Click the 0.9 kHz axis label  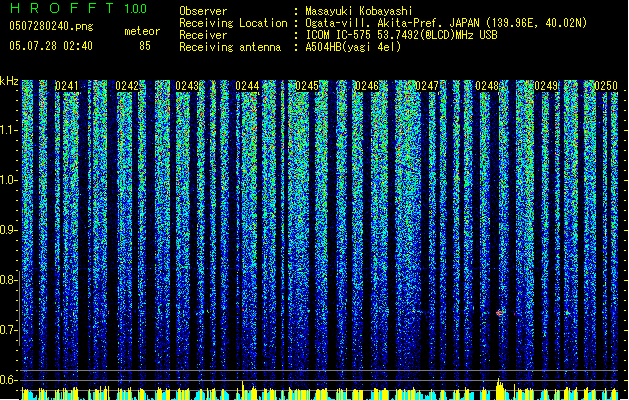(x=9, y=230)
